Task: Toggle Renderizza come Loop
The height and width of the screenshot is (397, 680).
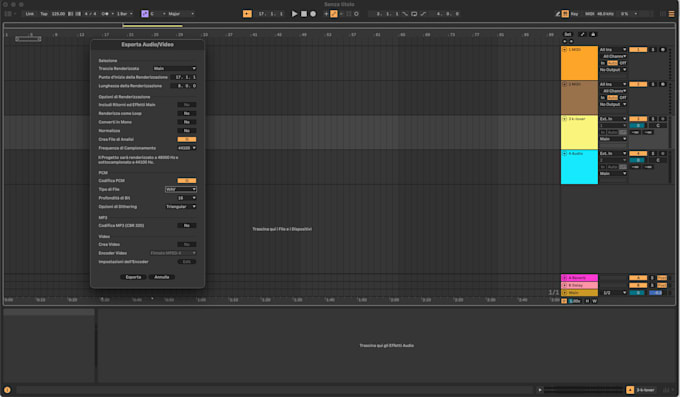Action: coord(186,113)
